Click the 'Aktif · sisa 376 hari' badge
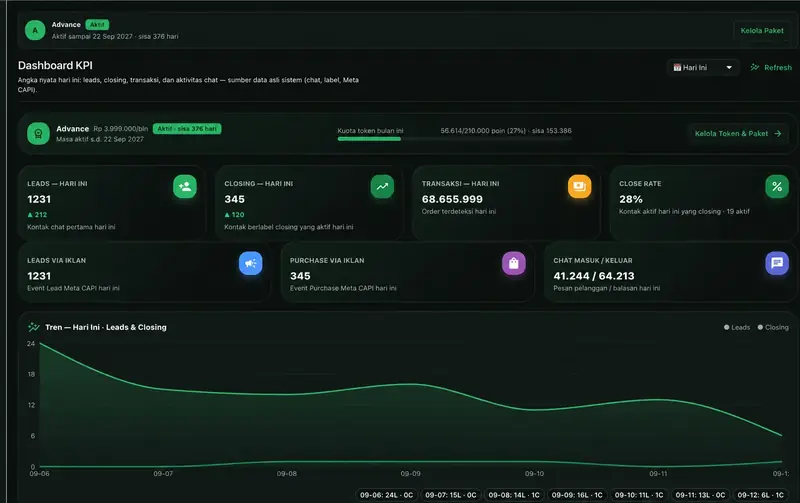The width and height of the screenshot is (800, 503). pos(187,129)
